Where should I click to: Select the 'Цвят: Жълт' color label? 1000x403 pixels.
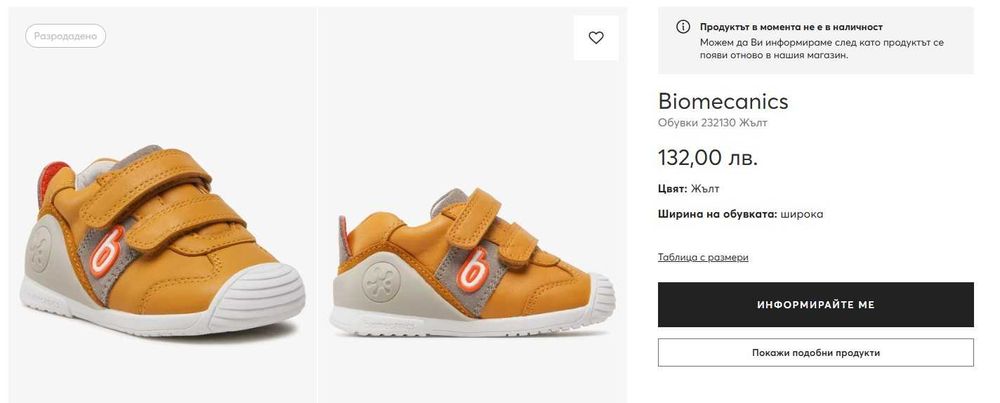pyautogui.click(x=688, y=188)
